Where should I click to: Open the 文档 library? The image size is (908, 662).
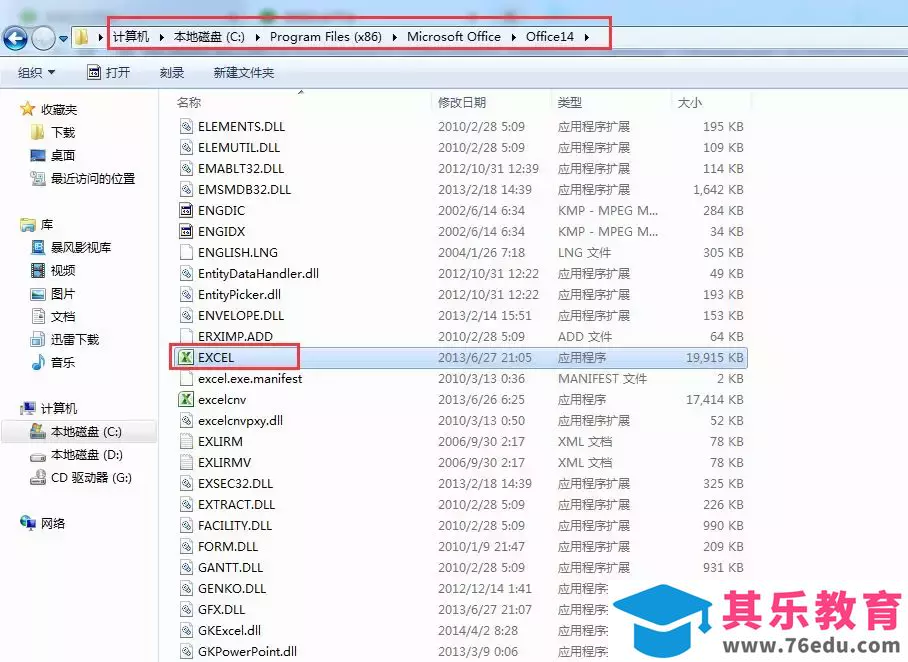[x=63, y=316]
